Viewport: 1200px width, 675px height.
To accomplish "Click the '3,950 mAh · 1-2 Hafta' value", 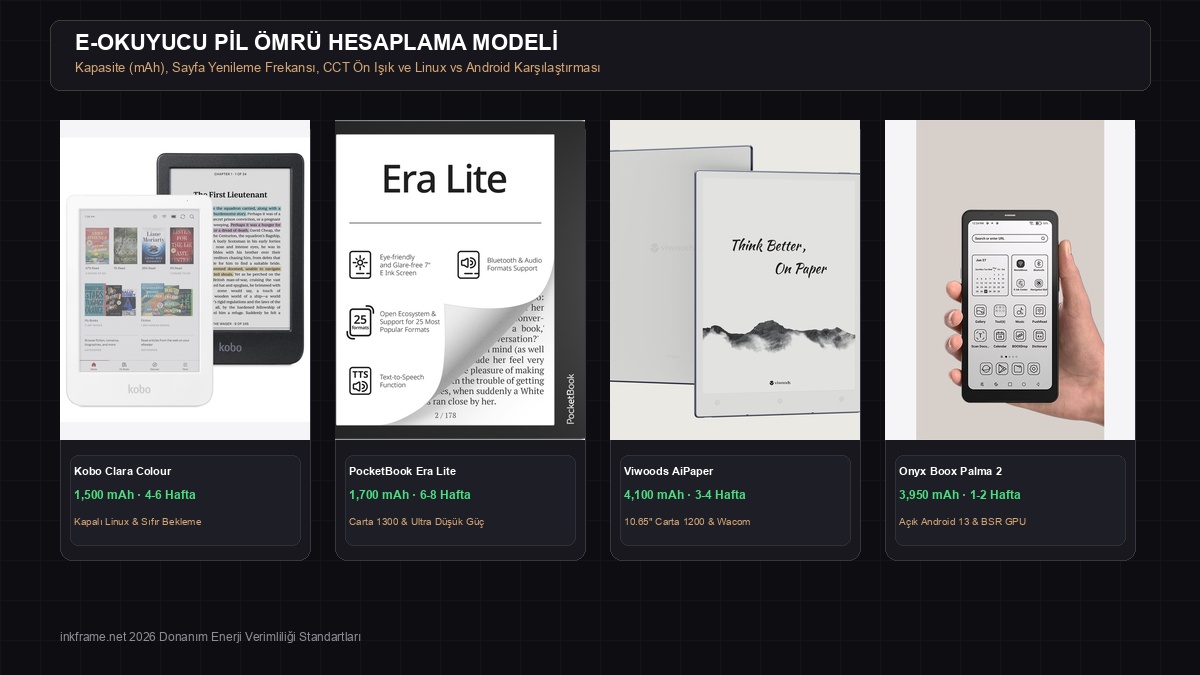I will click(x=960, y=495).
